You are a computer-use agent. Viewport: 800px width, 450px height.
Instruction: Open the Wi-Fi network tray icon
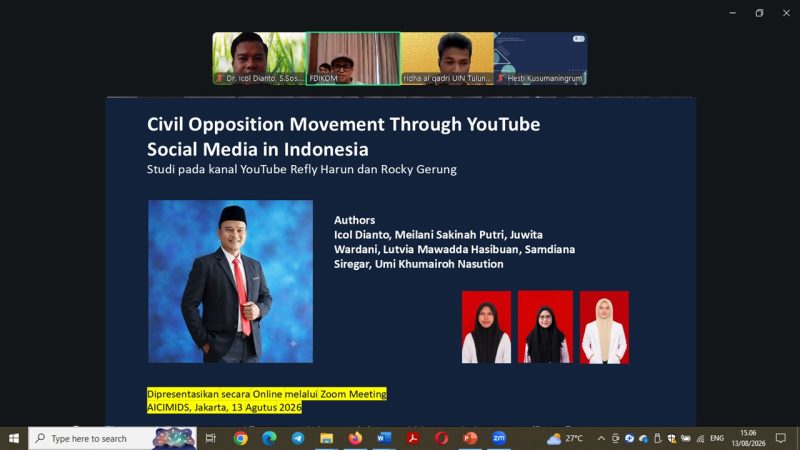(x=701, y=439)
